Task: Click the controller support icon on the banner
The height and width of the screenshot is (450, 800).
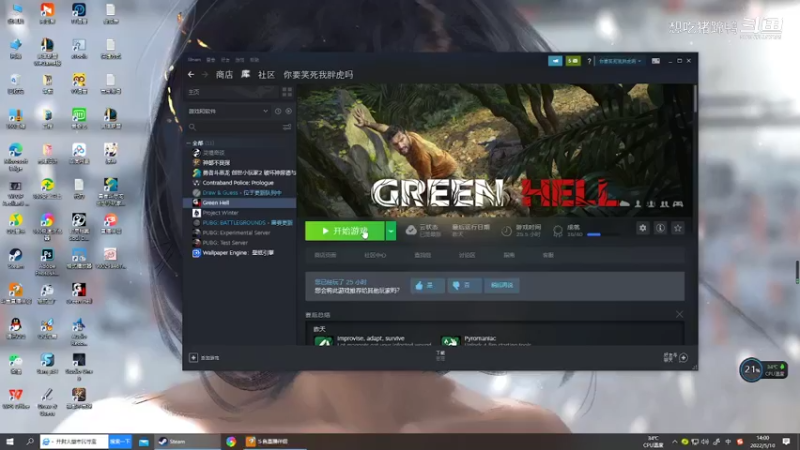Action: (x=678, y=204)
